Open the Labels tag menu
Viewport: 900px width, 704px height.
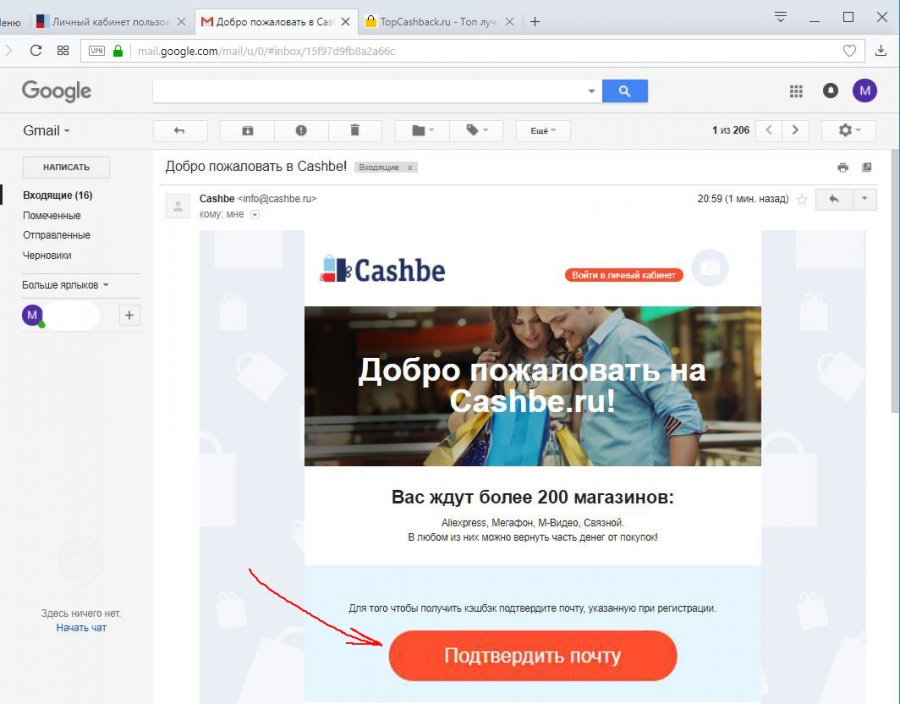click(476, 131)
